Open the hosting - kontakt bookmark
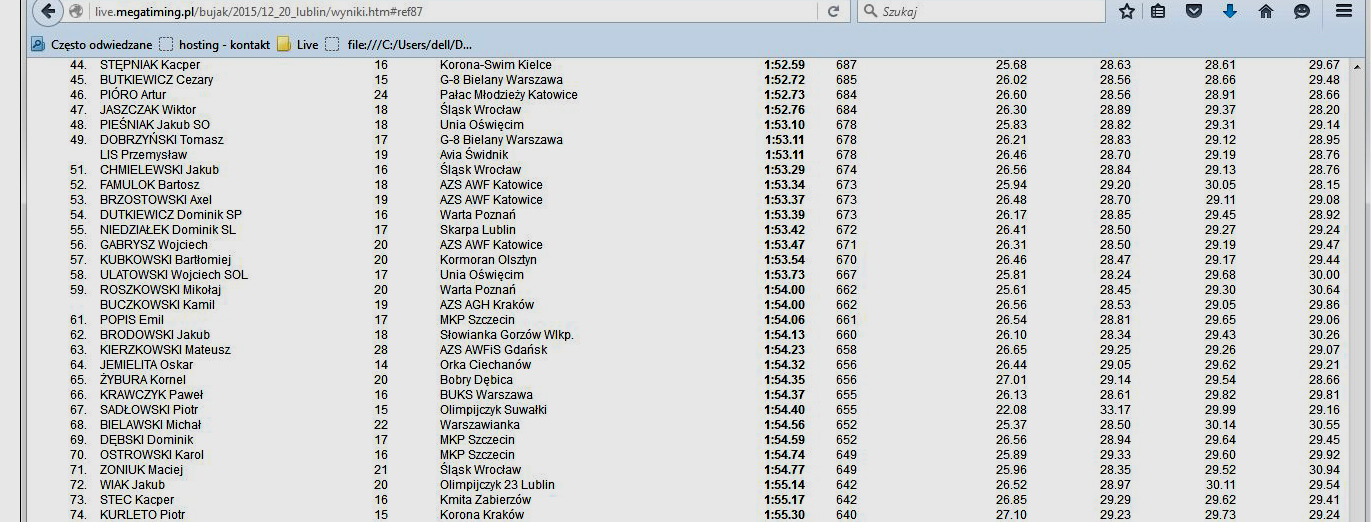The height and width of the screenshot is (522, 1371). (215, 45)
